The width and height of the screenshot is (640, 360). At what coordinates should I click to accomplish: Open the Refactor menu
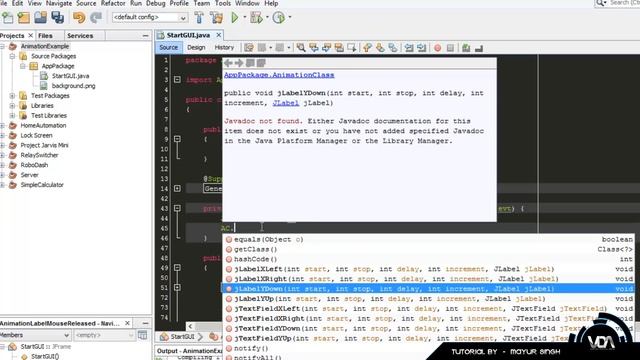pyautogui.click(x=113, y=3)
